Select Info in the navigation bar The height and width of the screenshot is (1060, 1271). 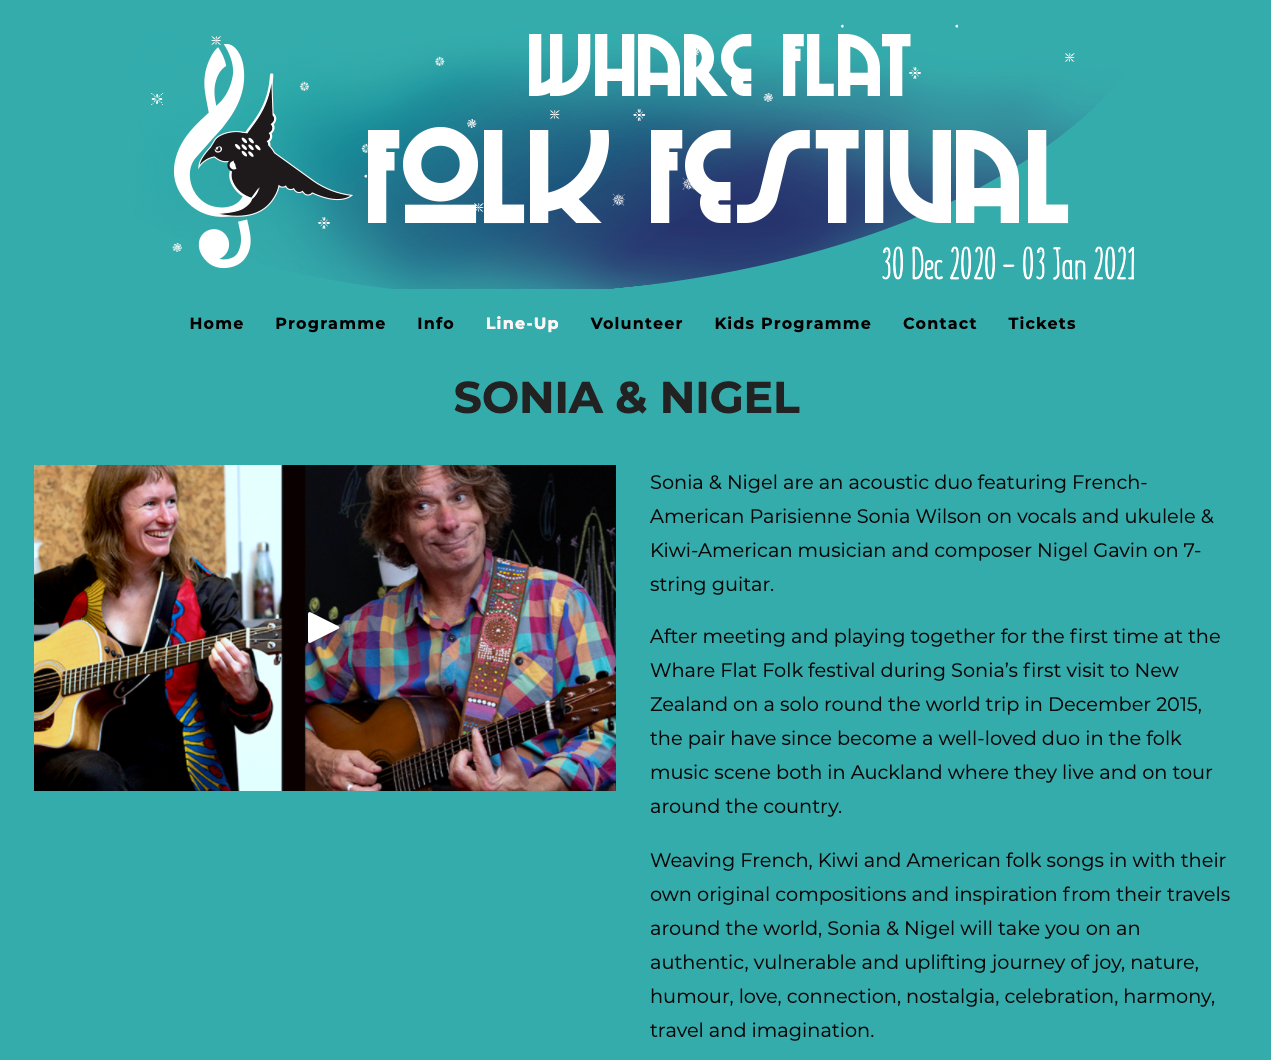coord(436,323)
